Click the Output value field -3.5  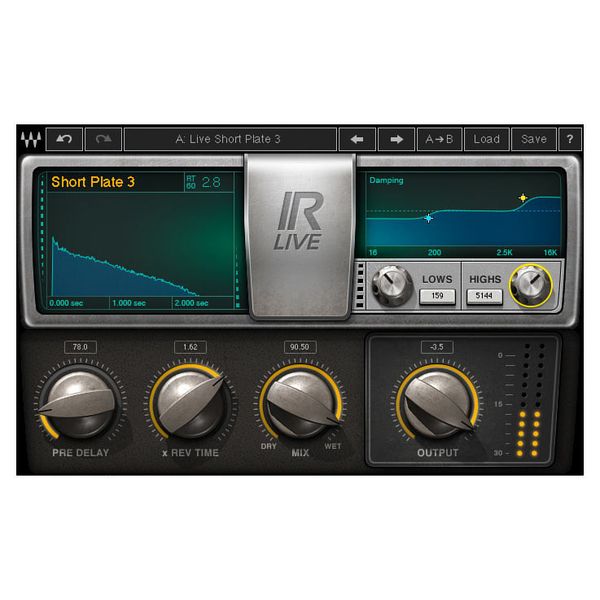437,347
